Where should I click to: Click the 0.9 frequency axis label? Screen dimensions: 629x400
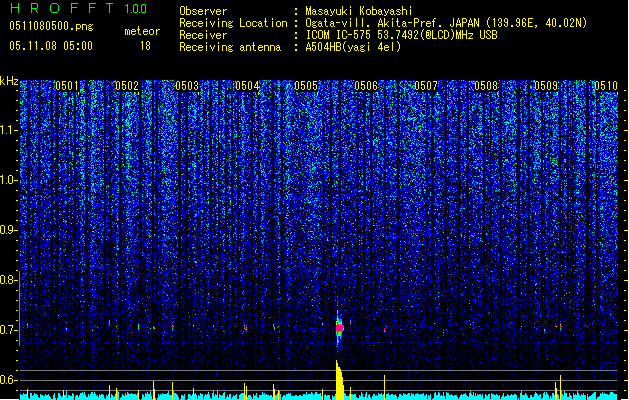pos(9,230)
